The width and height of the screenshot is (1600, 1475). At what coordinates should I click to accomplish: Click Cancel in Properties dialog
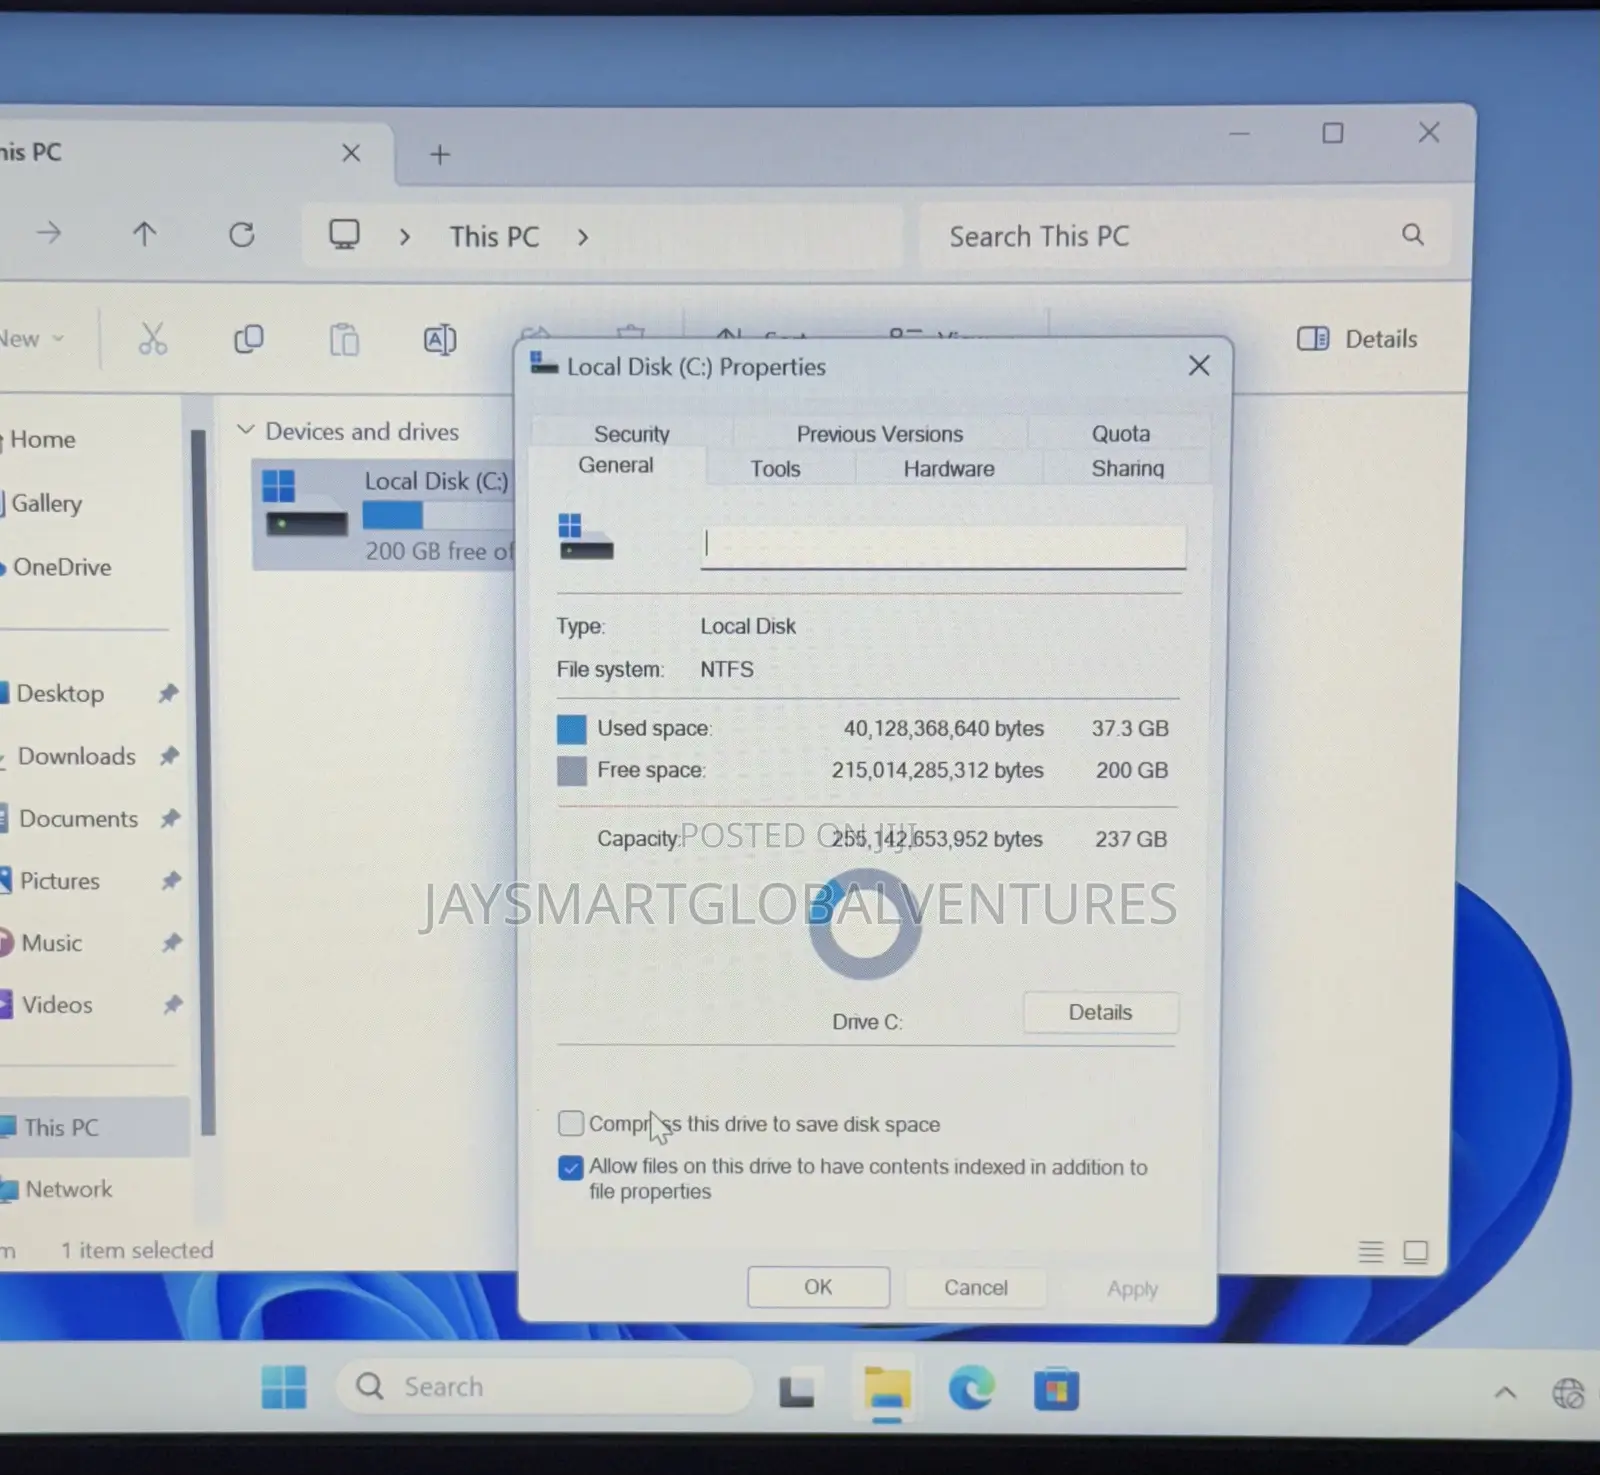point(976,1288)
